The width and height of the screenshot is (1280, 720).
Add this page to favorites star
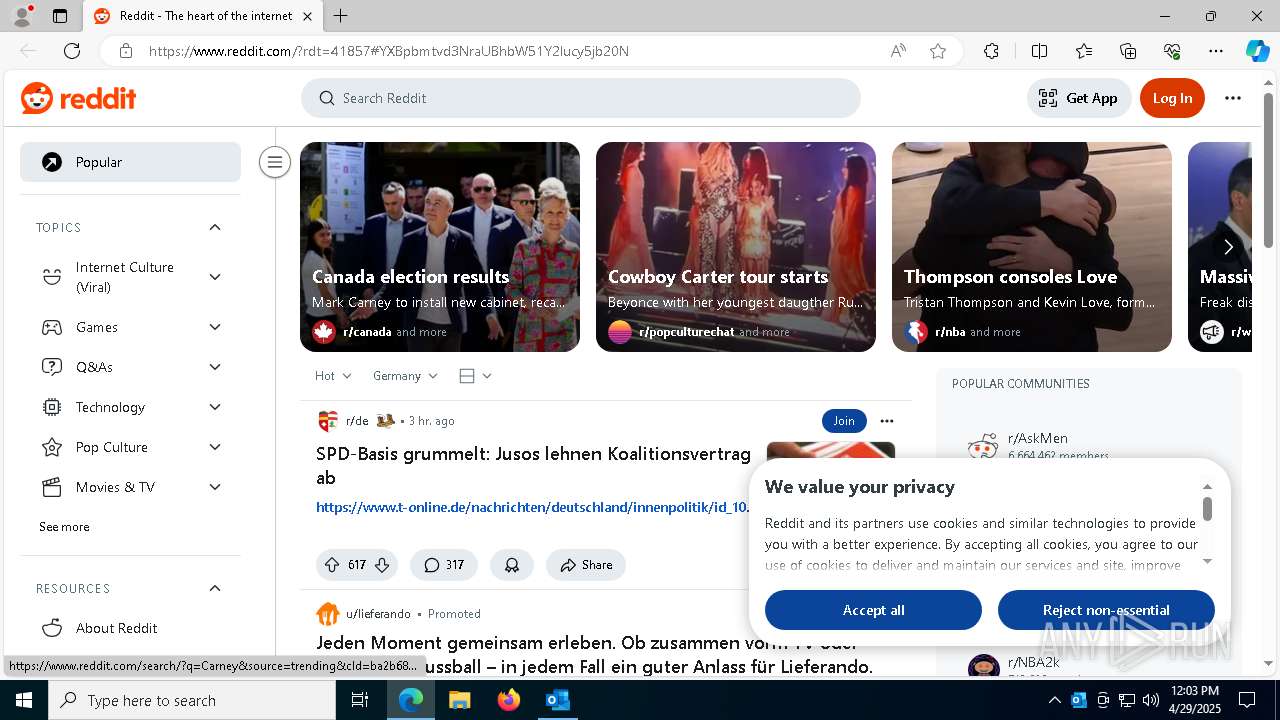click(938, 51)
